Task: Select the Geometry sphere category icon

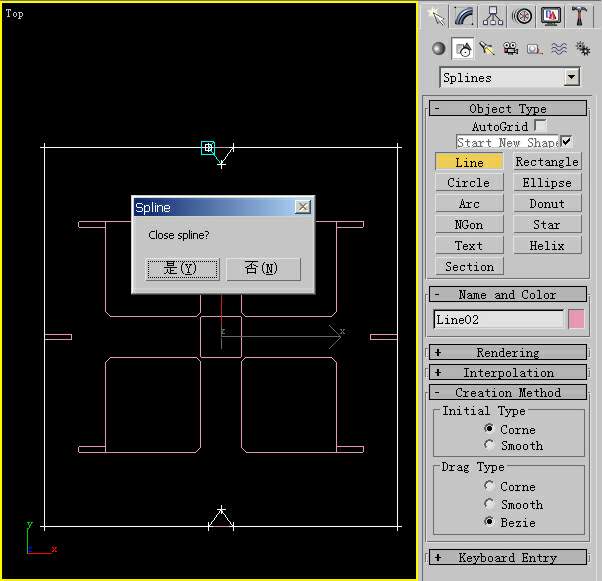Action: coord(439,48)
